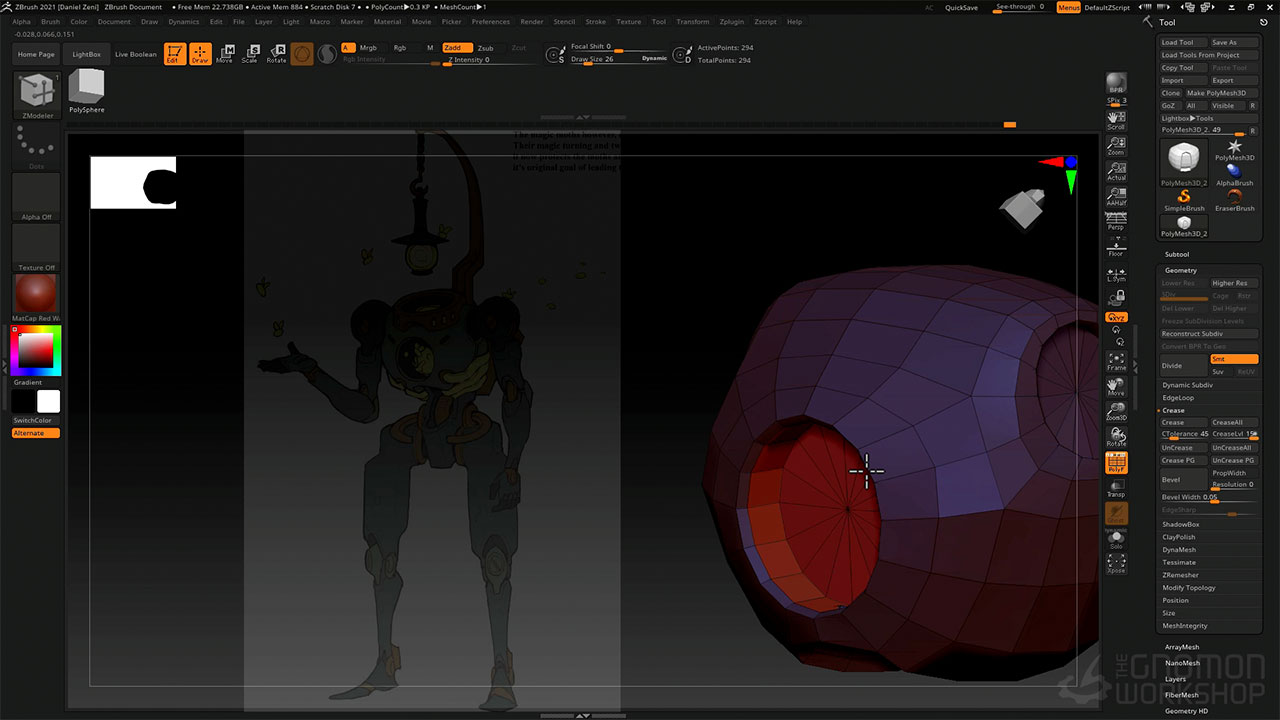Select the Move transform tool in top shelf
1280x720 pixels.
tap(225, 54)
